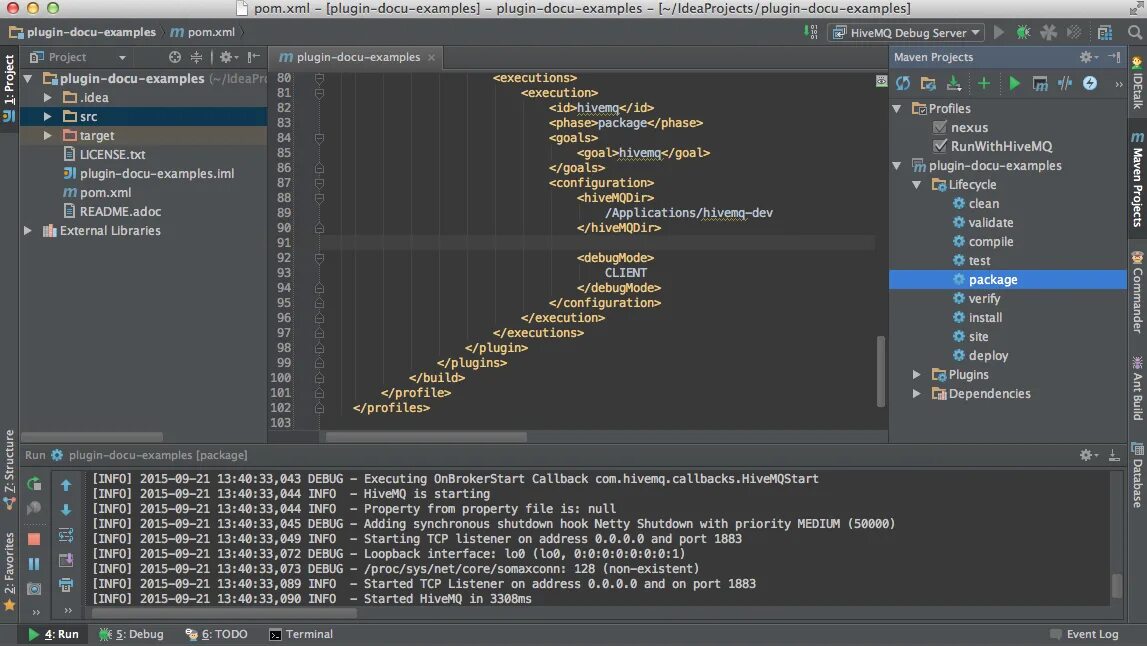Download Maven sources and documentation
This screenshot has height=646, width=1147.
(952, 83)
